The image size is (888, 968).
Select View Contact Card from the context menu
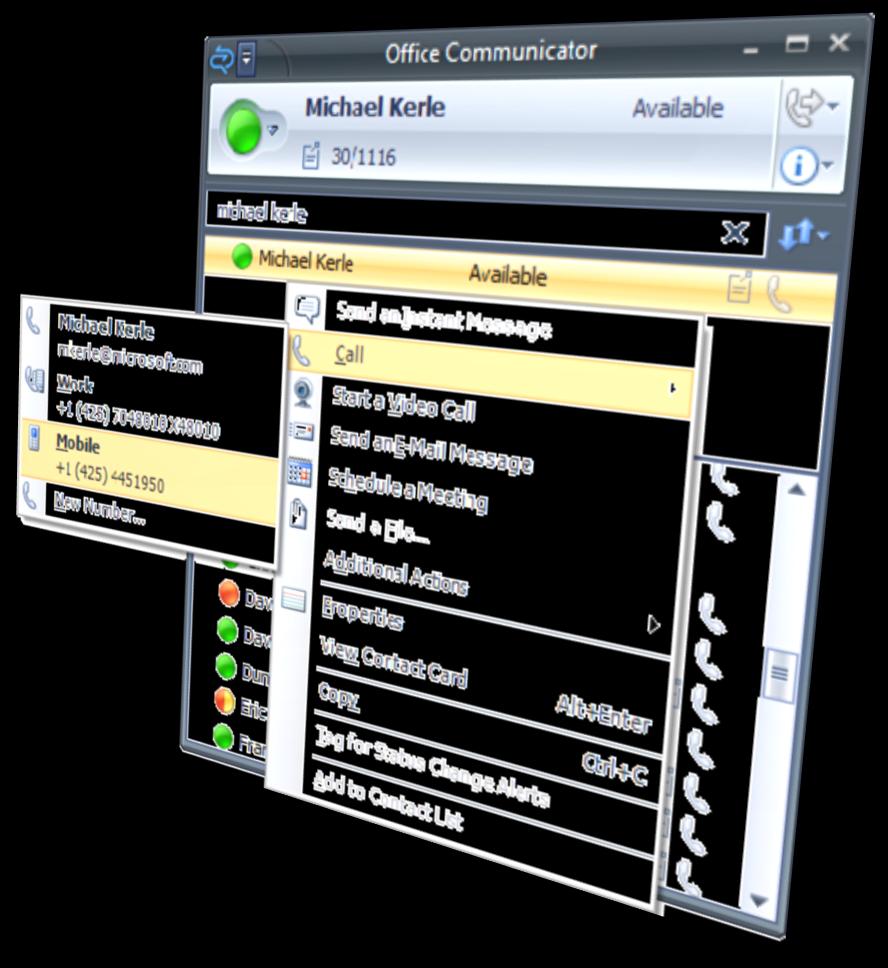393,662
